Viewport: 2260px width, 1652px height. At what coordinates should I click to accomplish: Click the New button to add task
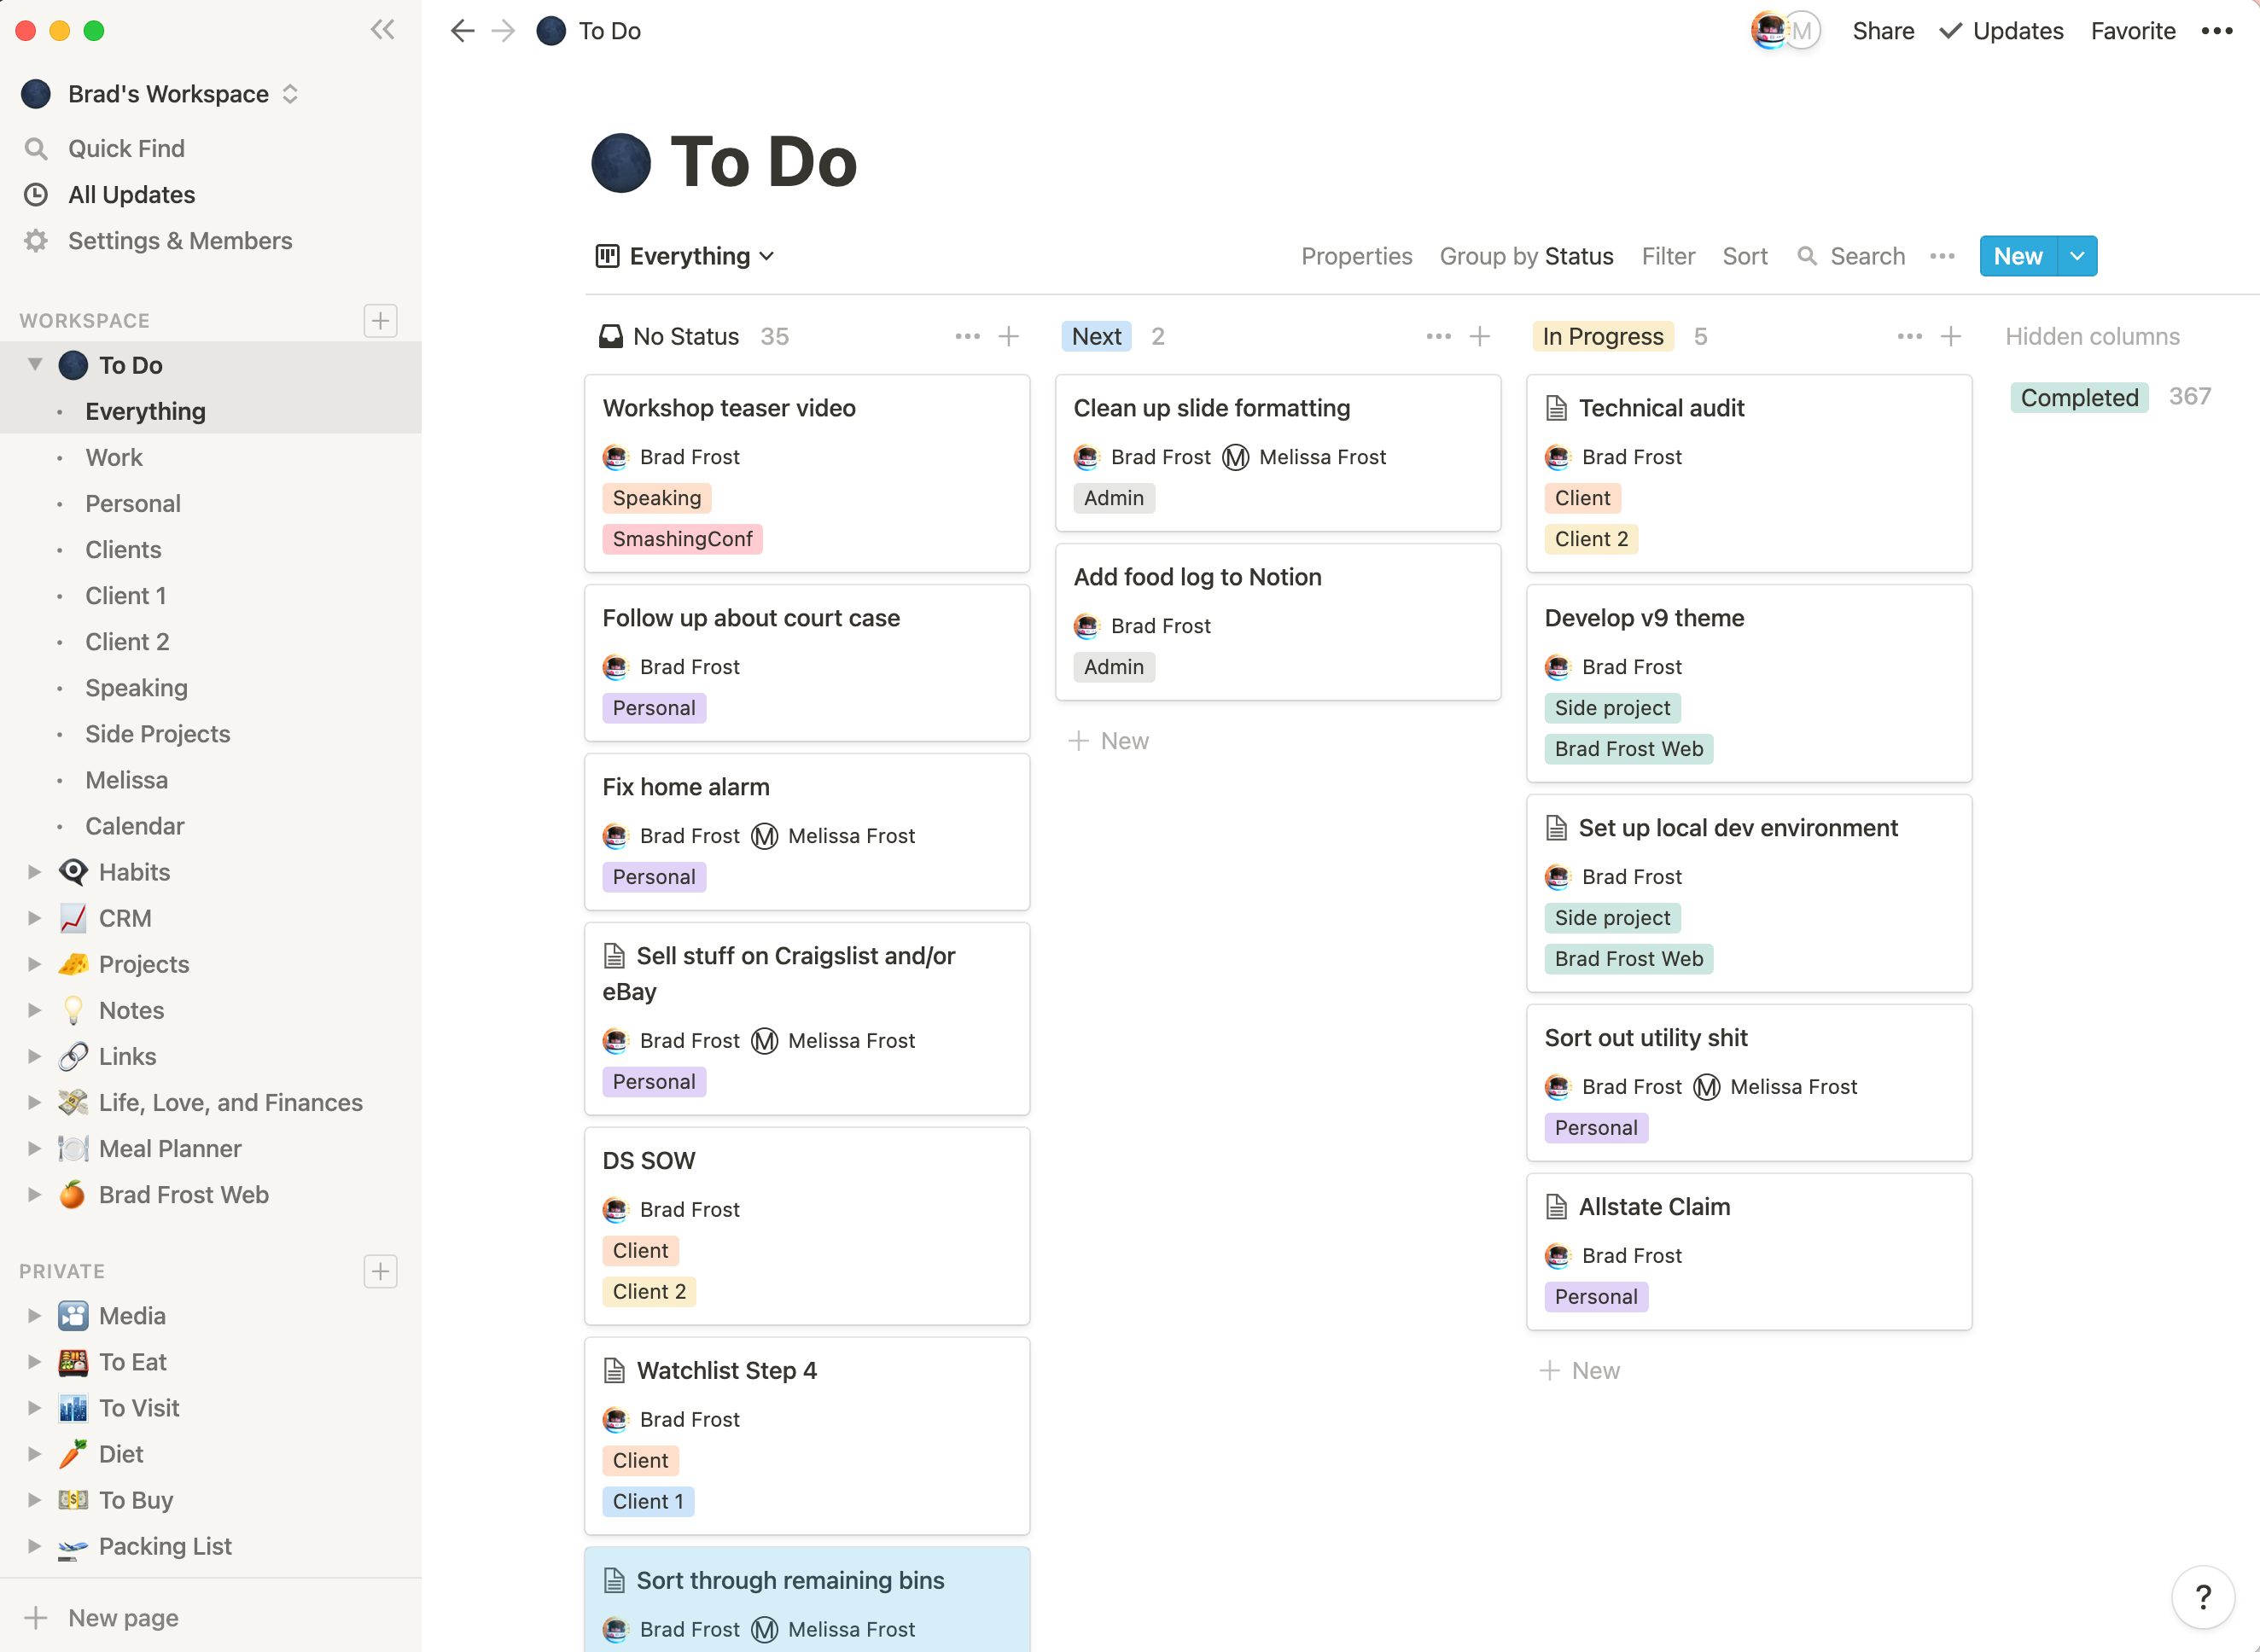click(2016, 254)
